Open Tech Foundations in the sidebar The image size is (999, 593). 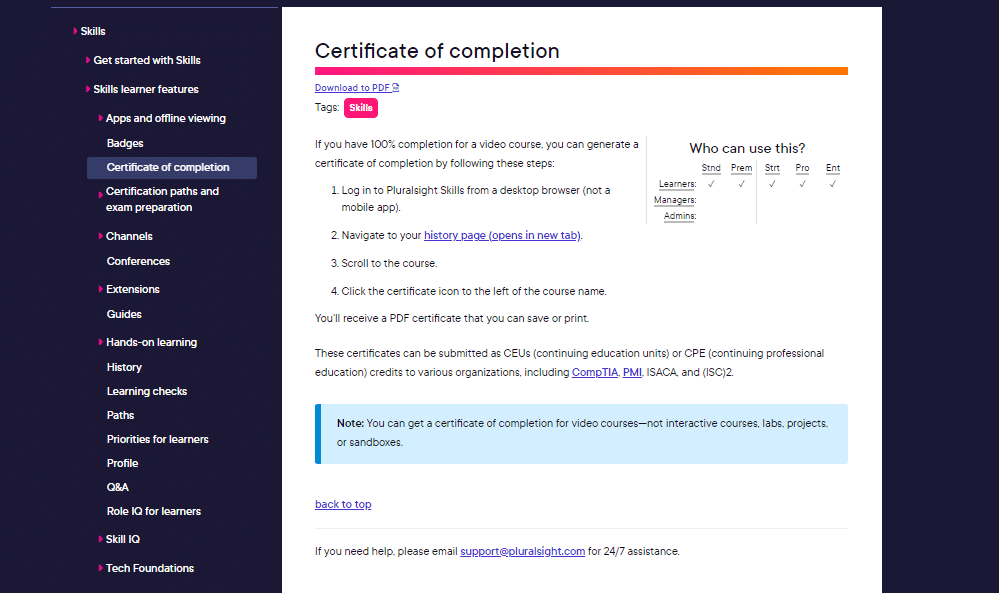pos(150,568)
